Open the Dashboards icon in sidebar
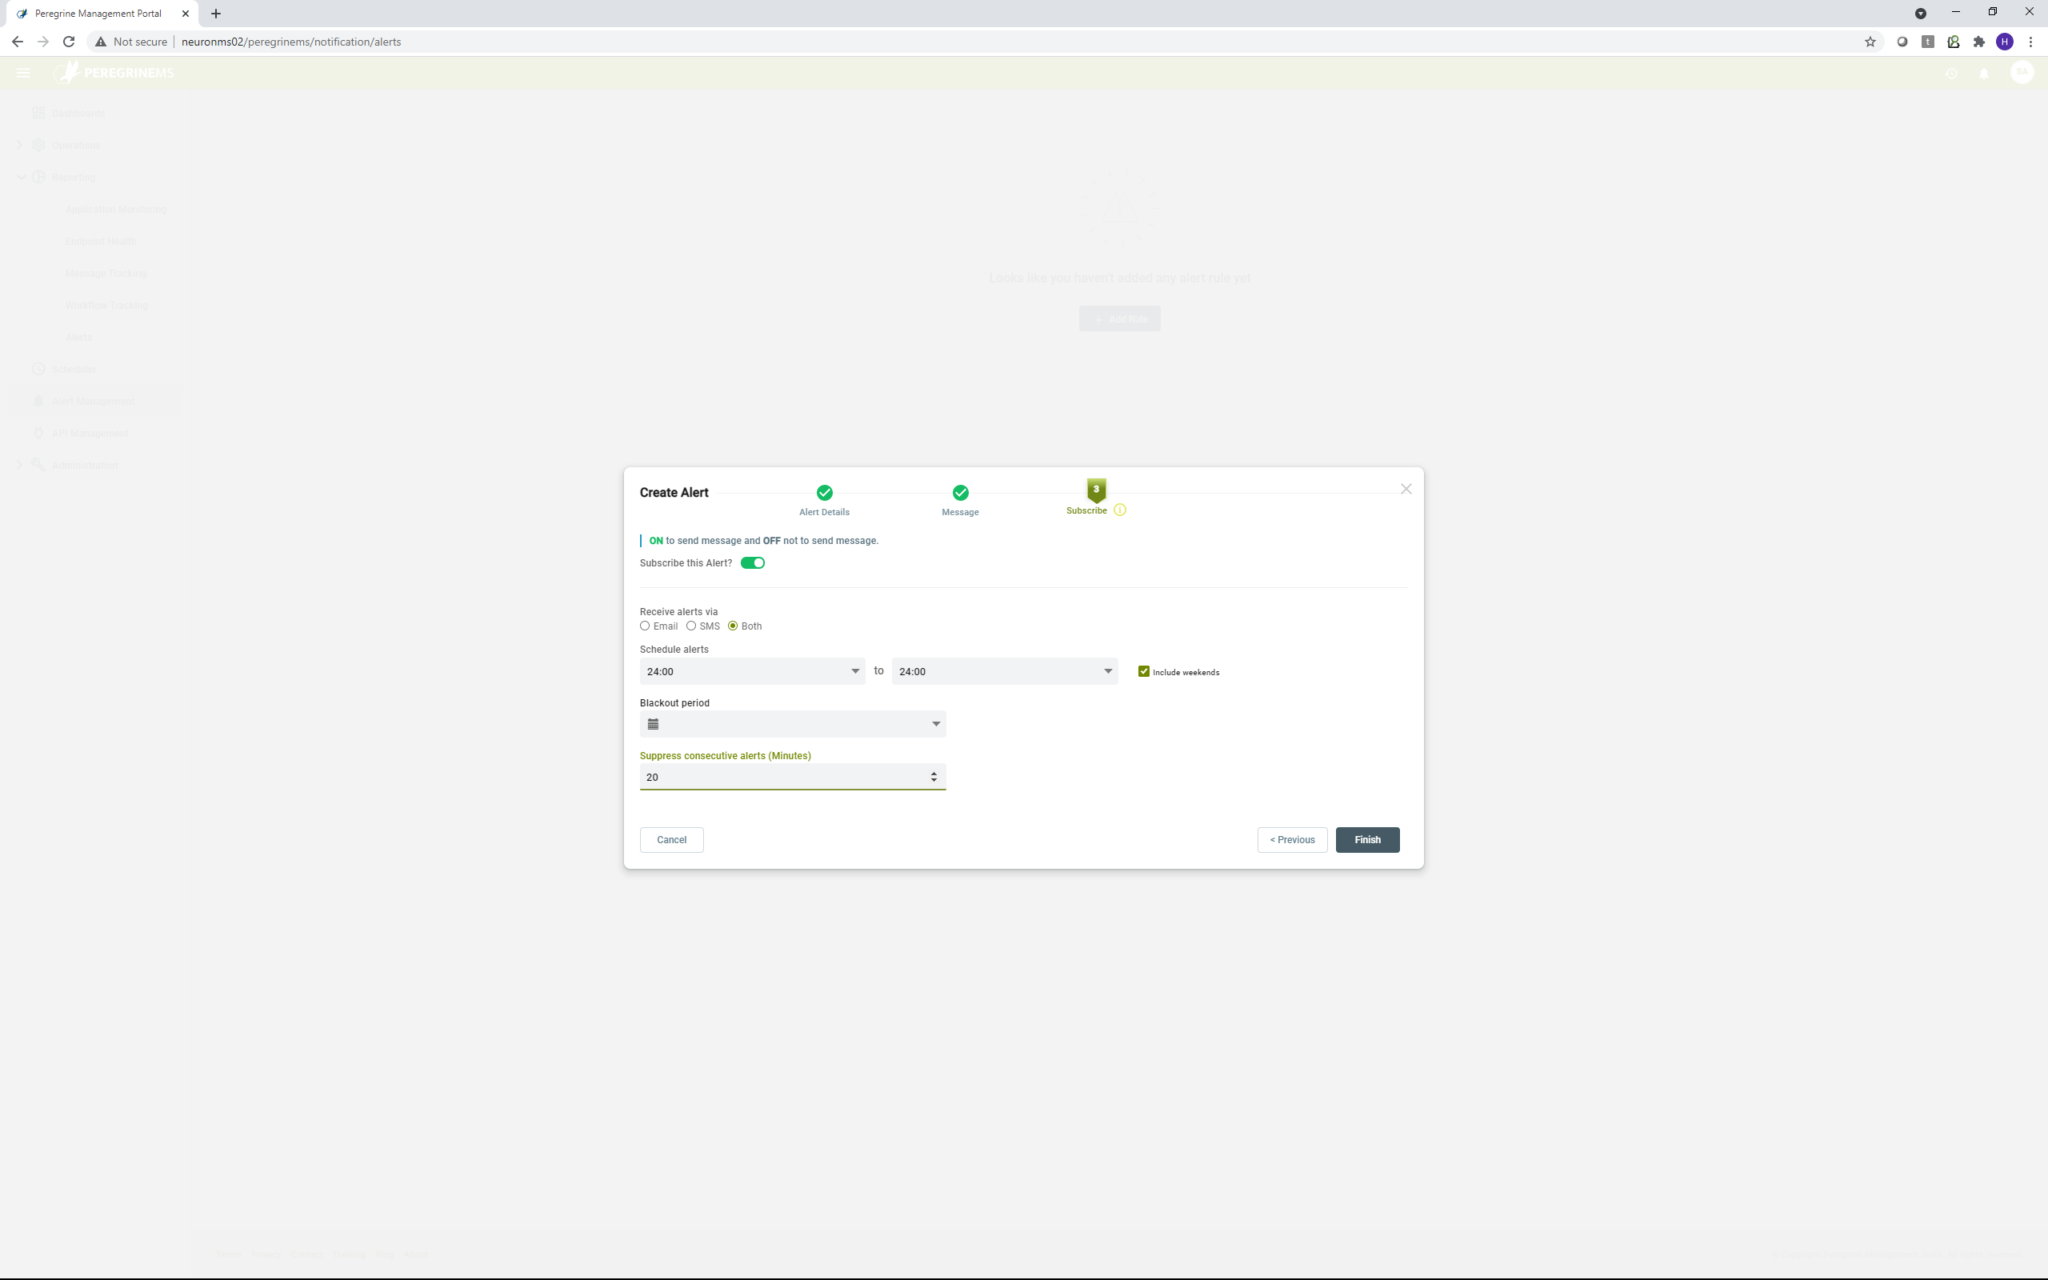The image size is (2048, 1280). 37,112
